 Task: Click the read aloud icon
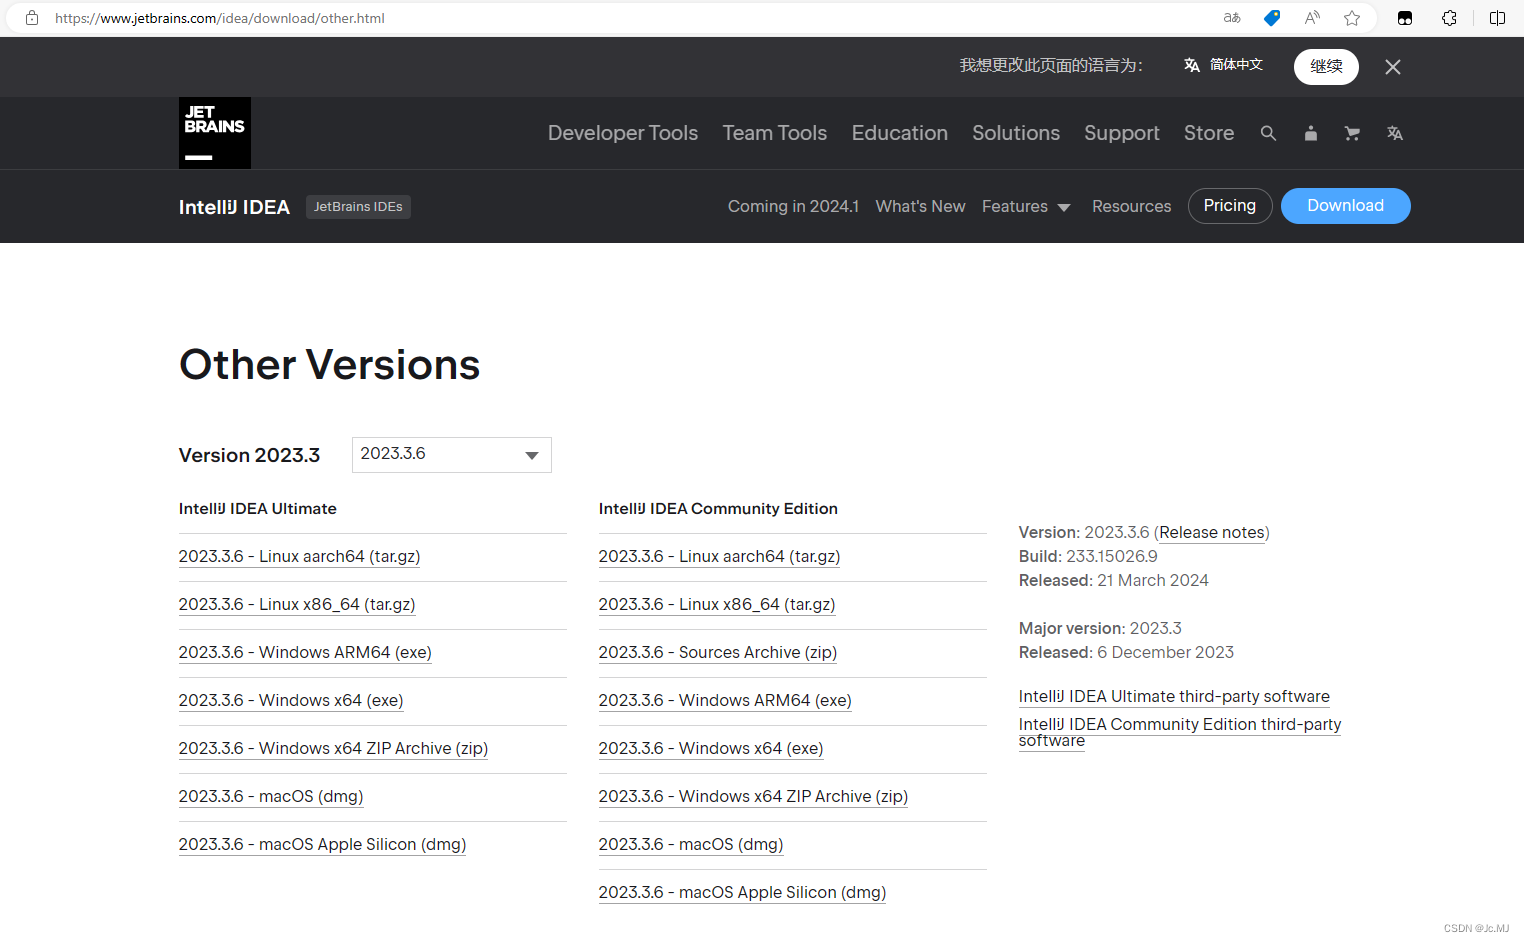click(x=1312, y=18)
